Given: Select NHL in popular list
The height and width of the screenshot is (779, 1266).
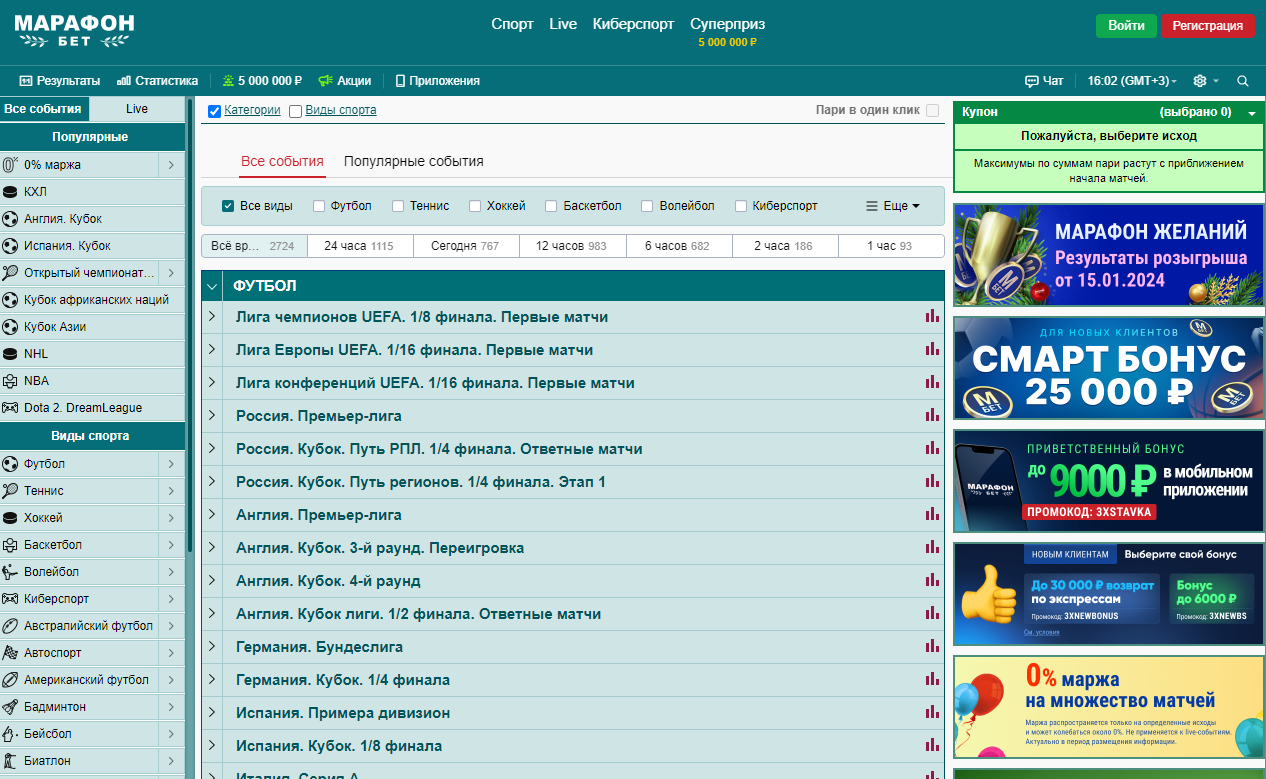Looking at the screenshot, I should coord(92,354).
